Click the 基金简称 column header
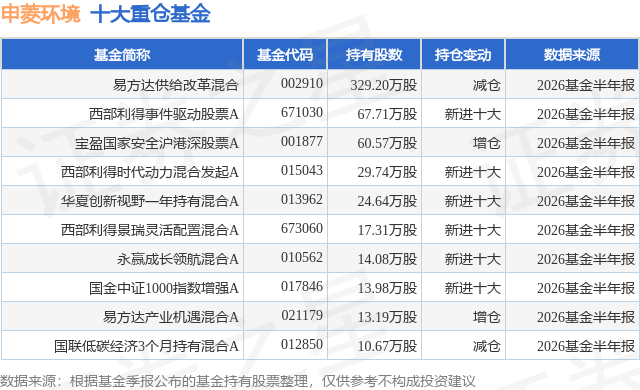The height and width of the screenshot is (390, 640). (122, 55)
